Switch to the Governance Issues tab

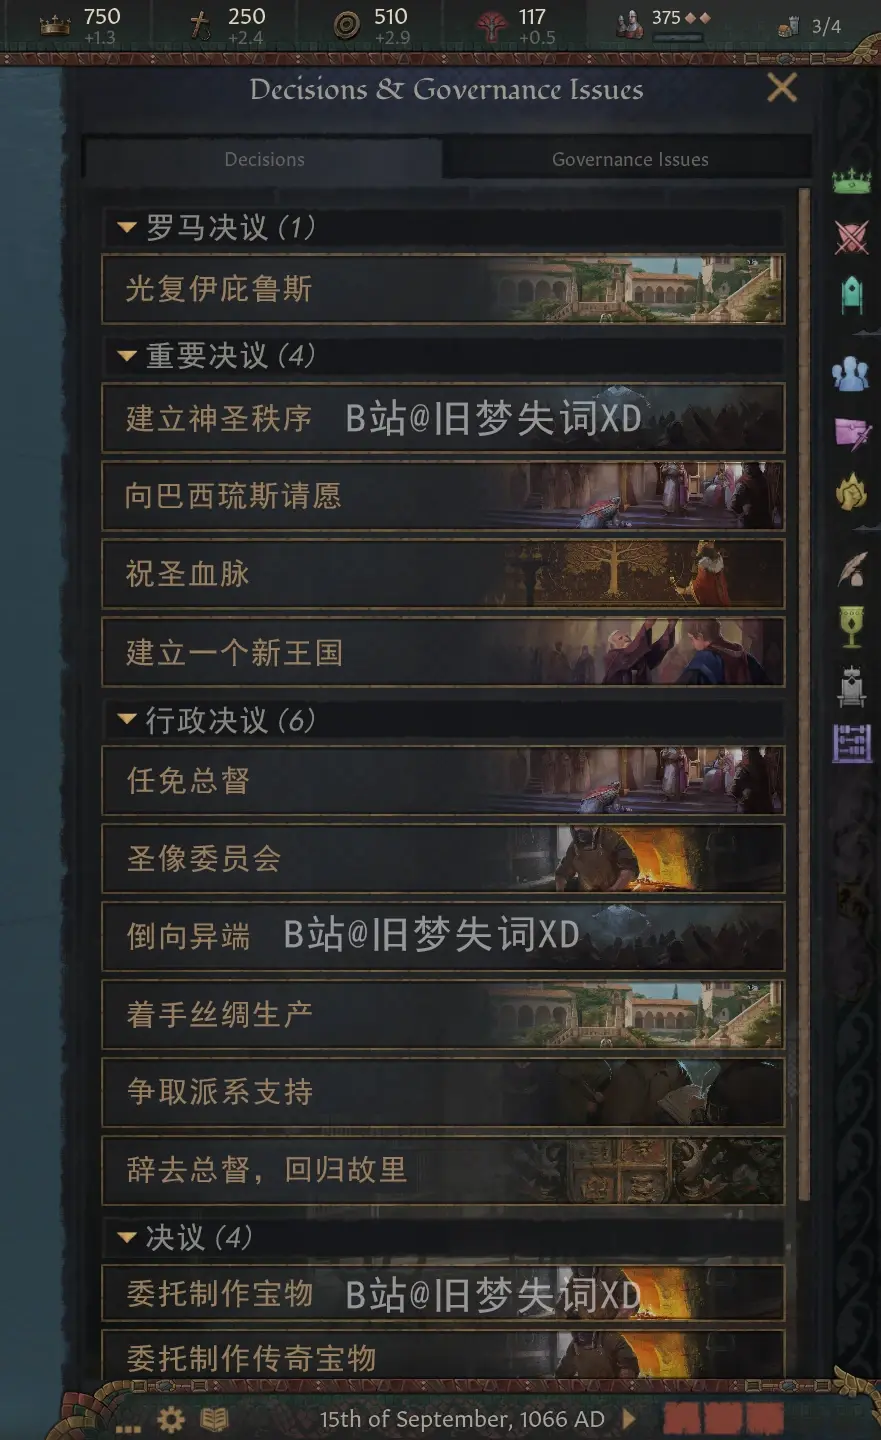pyautogui.click(x=629, y=159)
